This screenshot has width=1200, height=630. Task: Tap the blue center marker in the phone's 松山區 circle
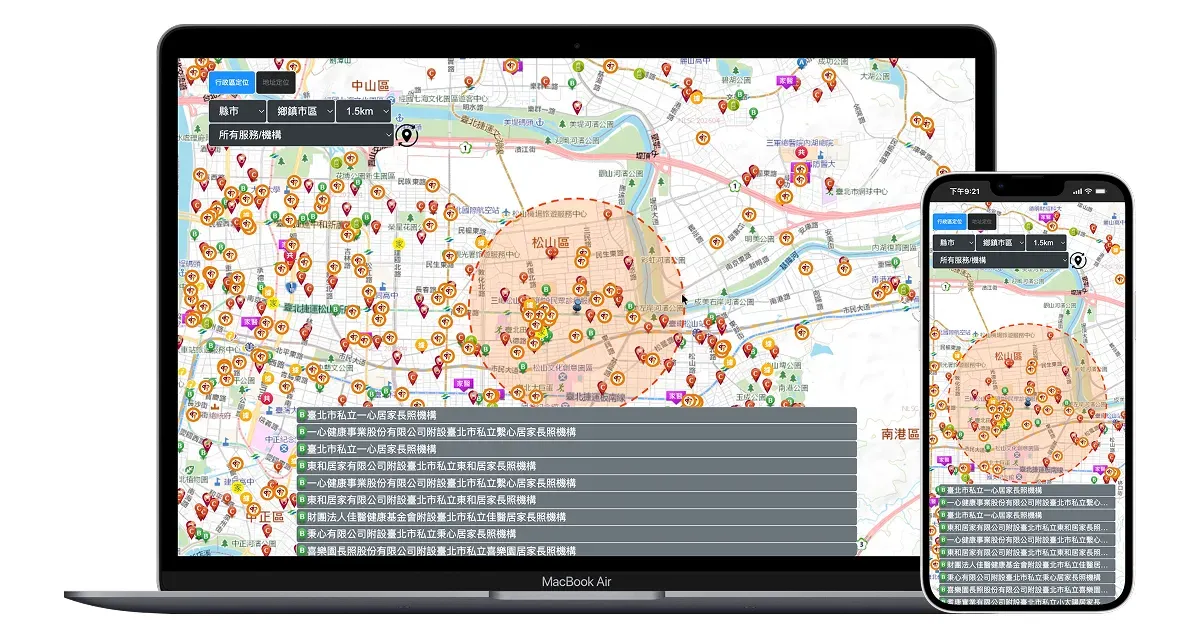pos(1026,402)
